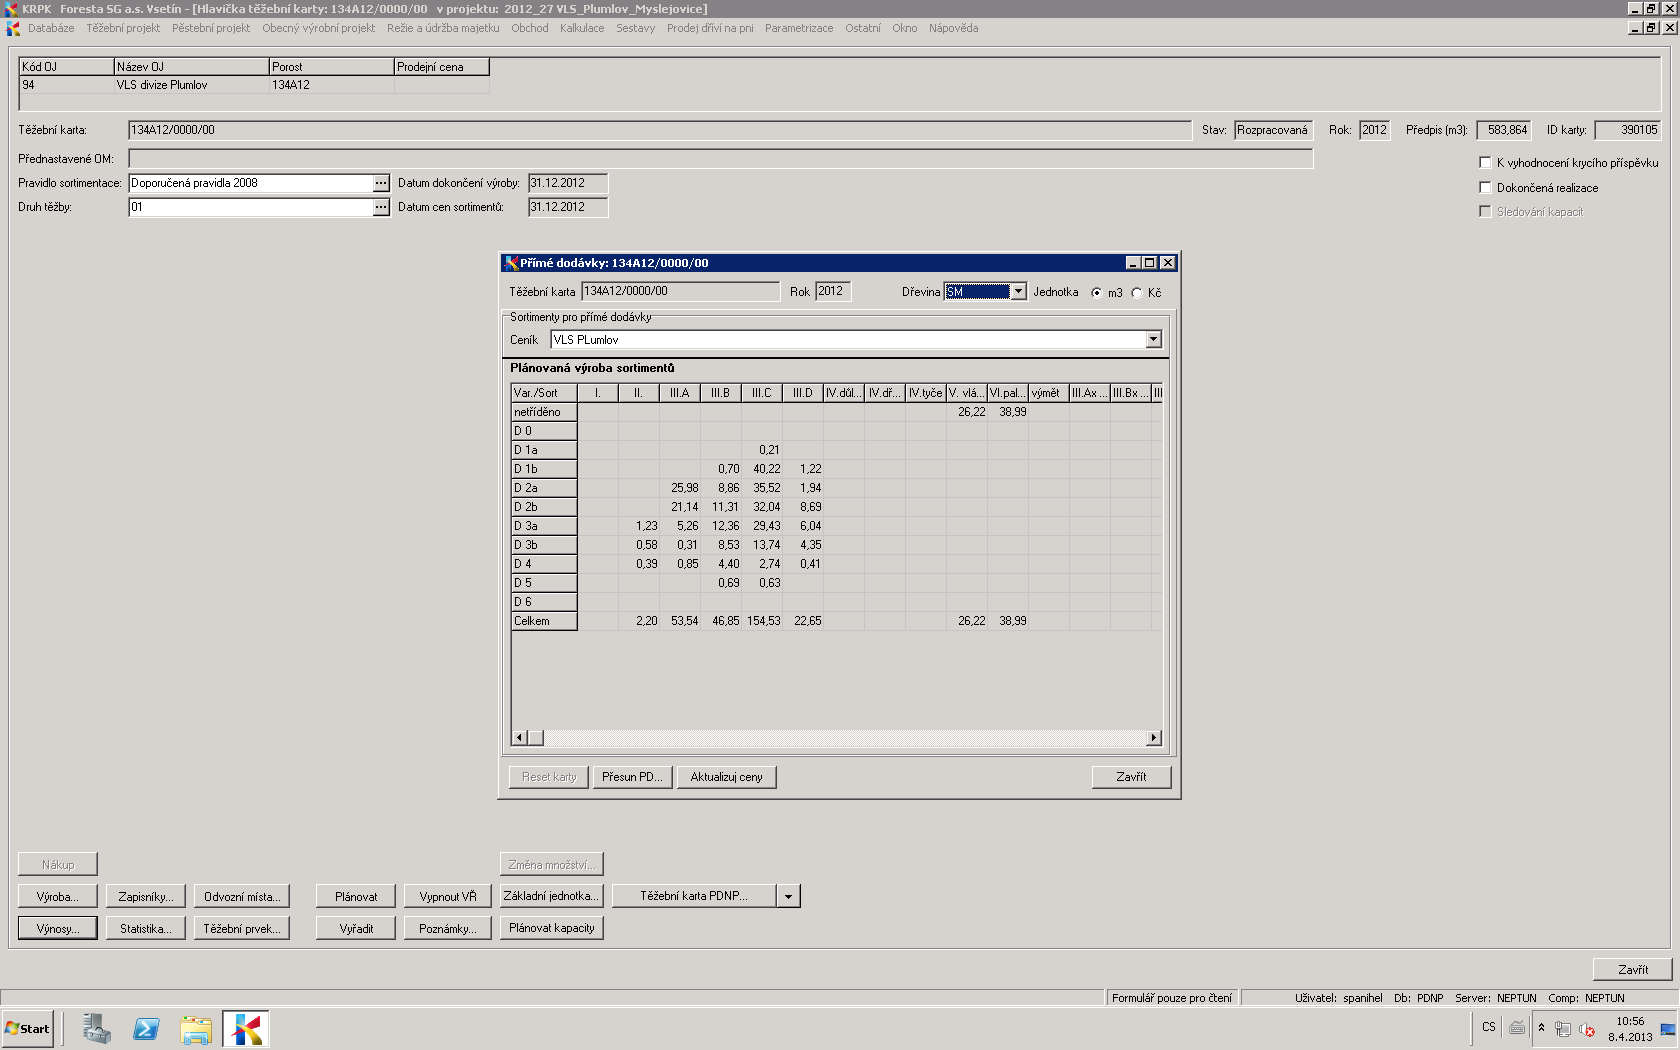1680x1050 pixels.
Task: Check K vyhodnocení krycího příspěvku
Action: 1485,162
